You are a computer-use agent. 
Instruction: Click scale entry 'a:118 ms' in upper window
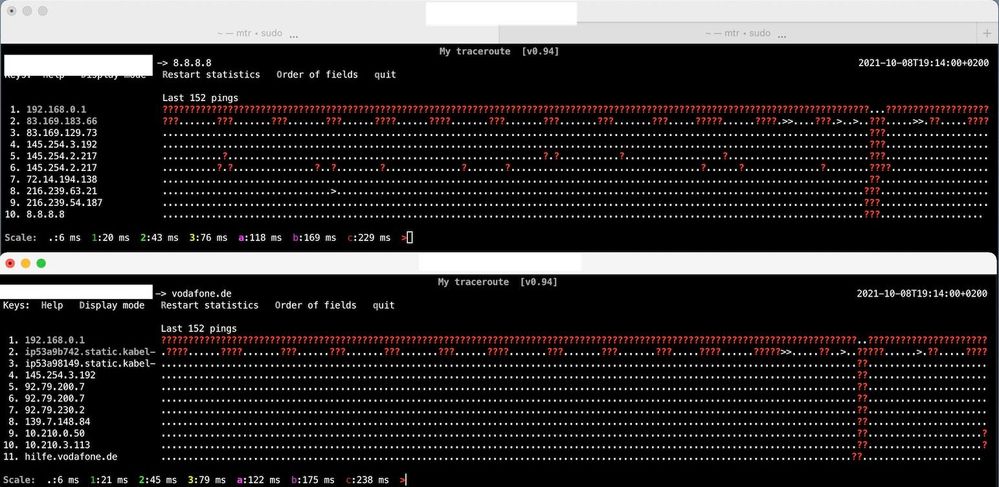pos(260,238)
